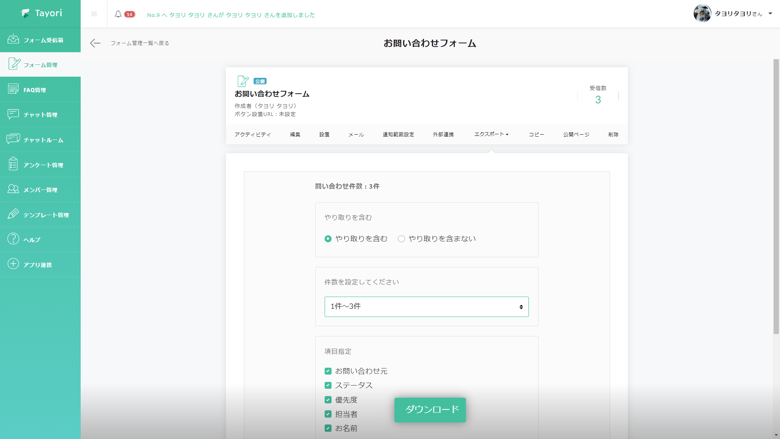Uncheck the お問い合わせ元 checkbox
Image resolution: width=780 pixels, height=439 pixels.
328,371
